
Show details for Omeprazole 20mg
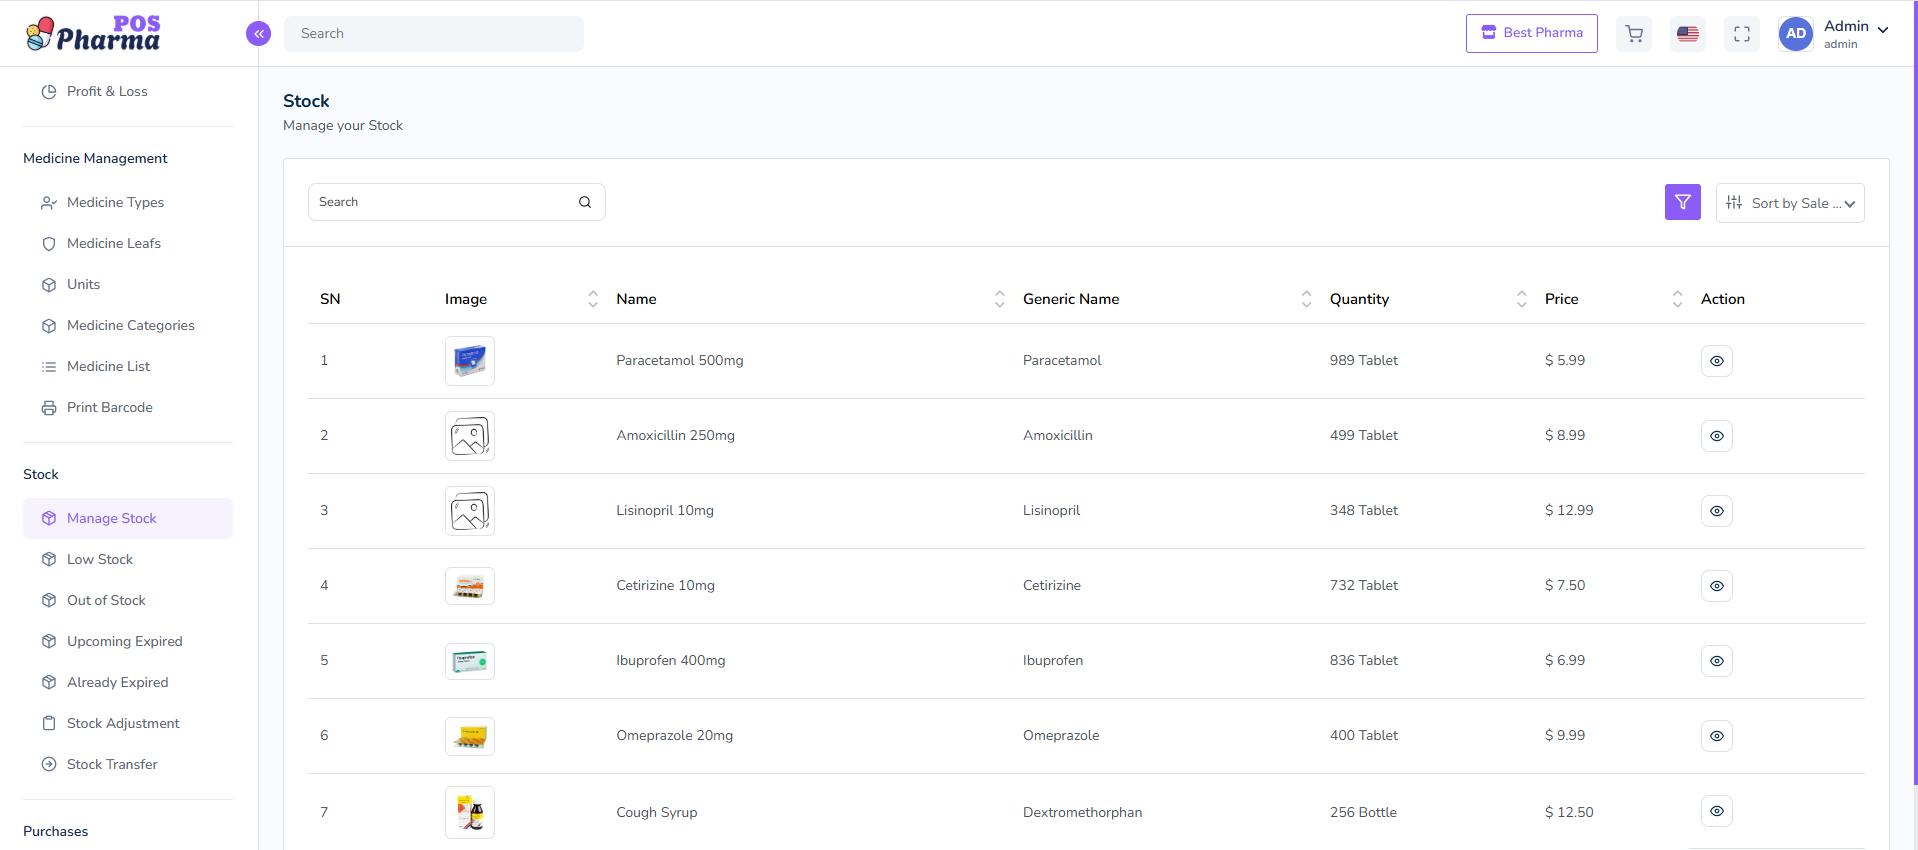click(1716, 736)
